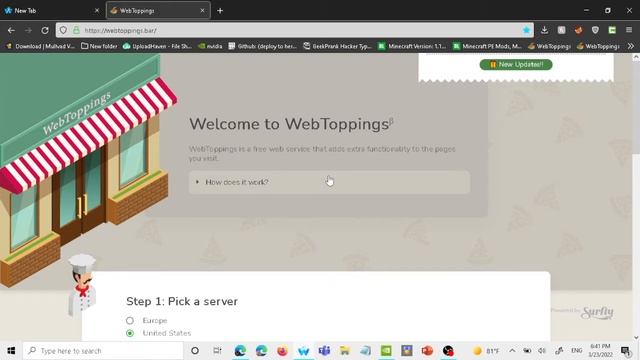
Task: Click the ENG language indicator
Action: 576,351
